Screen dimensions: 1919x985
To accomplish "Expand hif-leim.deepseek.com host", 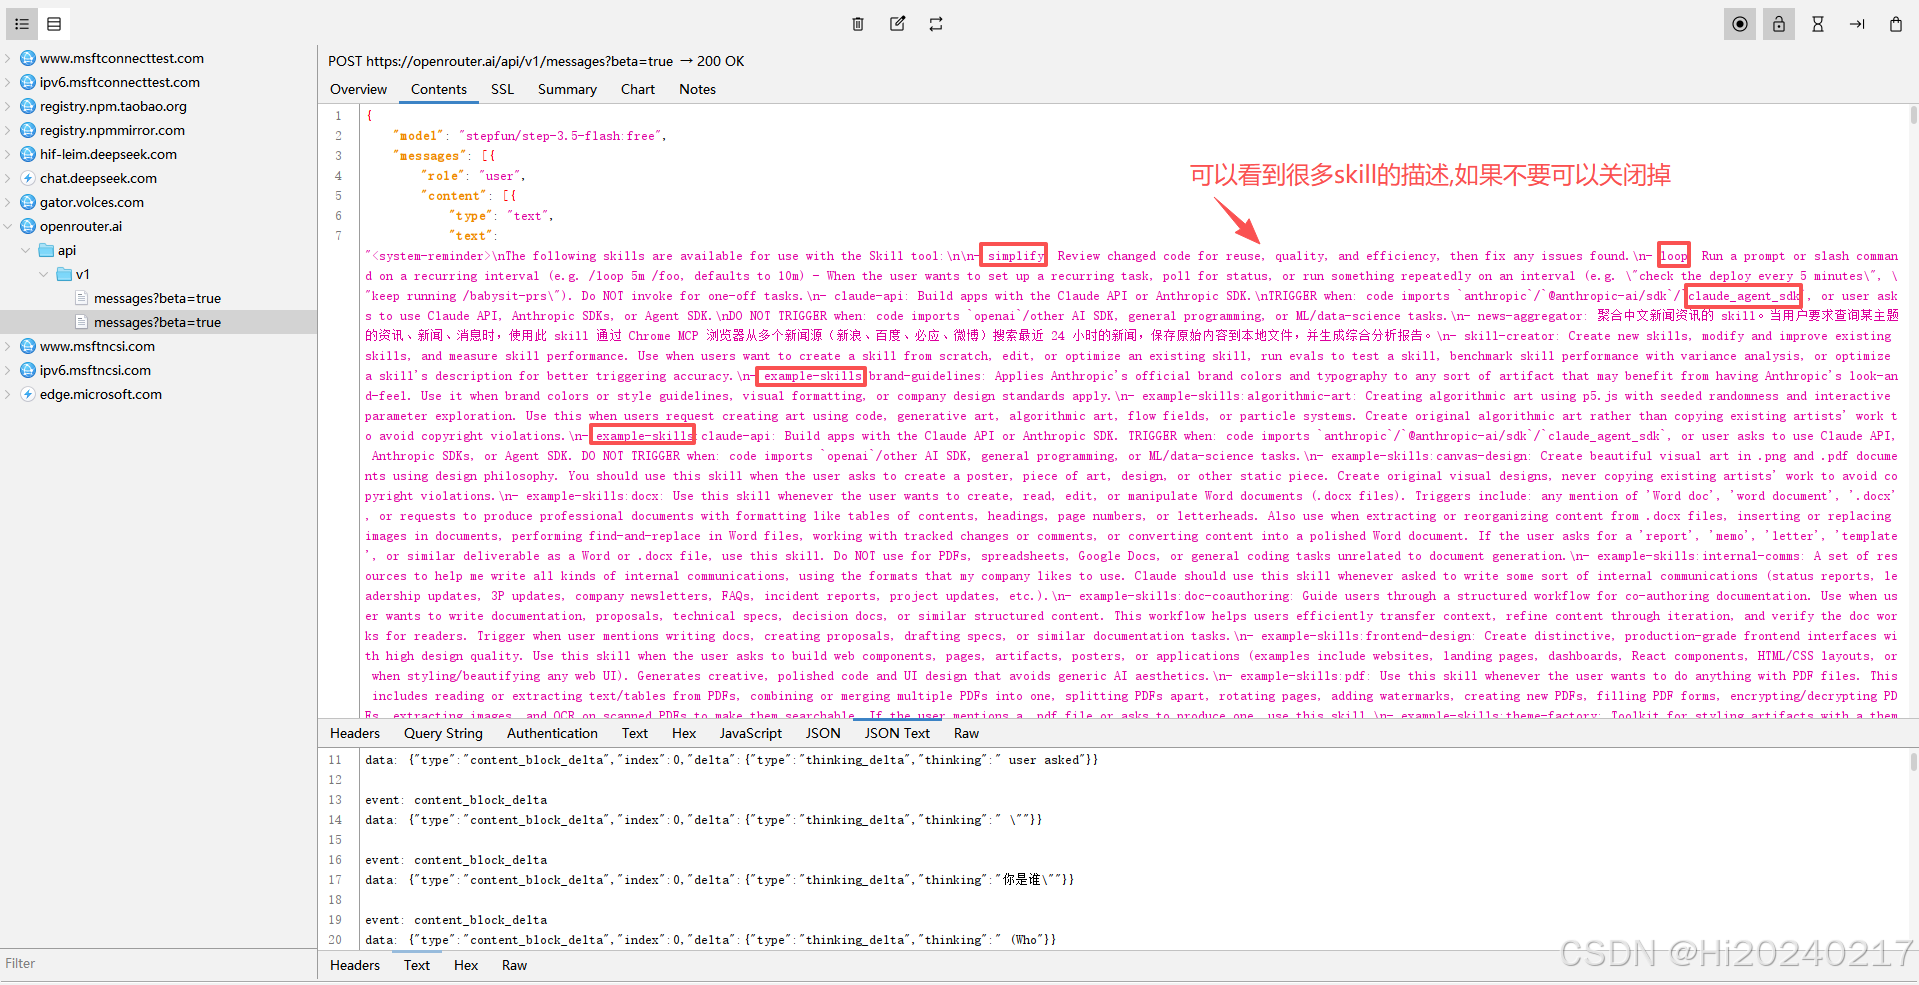I will tap(8, 154).
